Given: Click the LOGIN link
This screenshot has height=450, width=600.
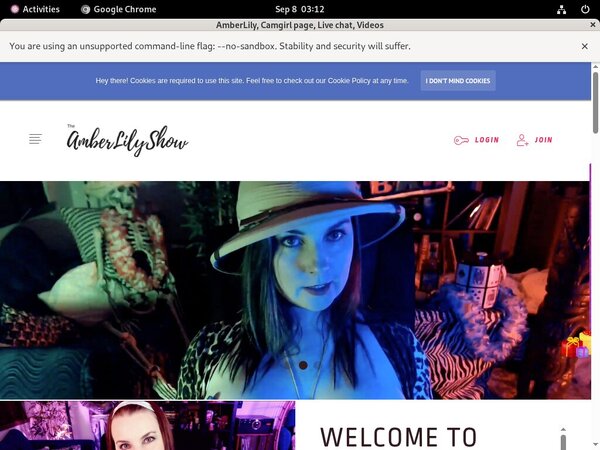Looking at the screenshot, I should tap(487, 141).
